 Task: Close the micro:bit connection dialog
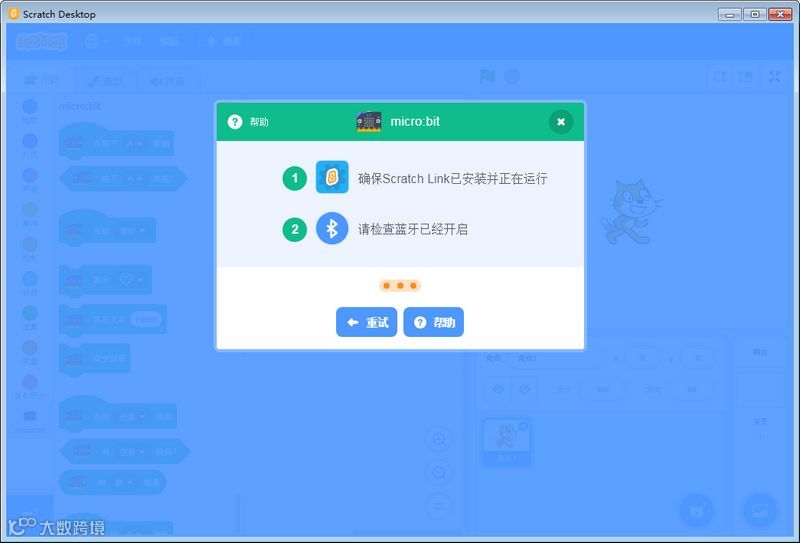click(x=561, y=122)
